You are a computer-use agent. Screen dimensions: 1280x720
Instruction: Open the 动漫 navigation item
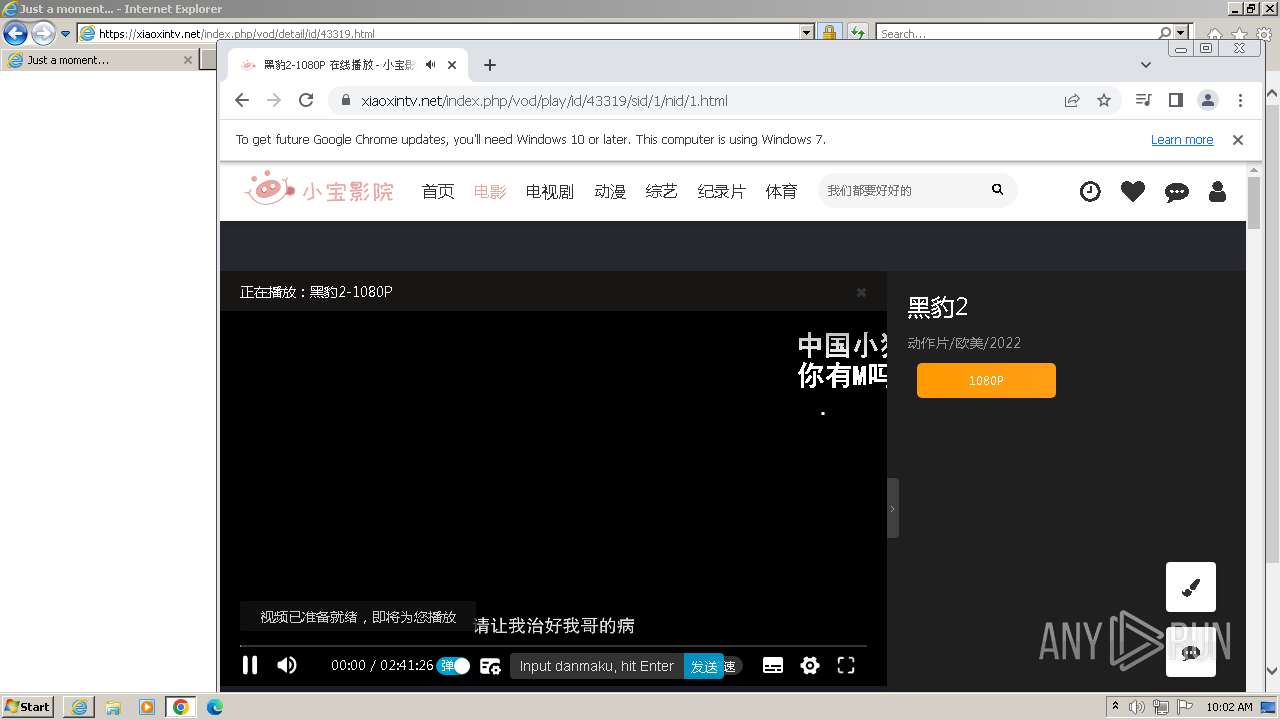pos(610,191)
